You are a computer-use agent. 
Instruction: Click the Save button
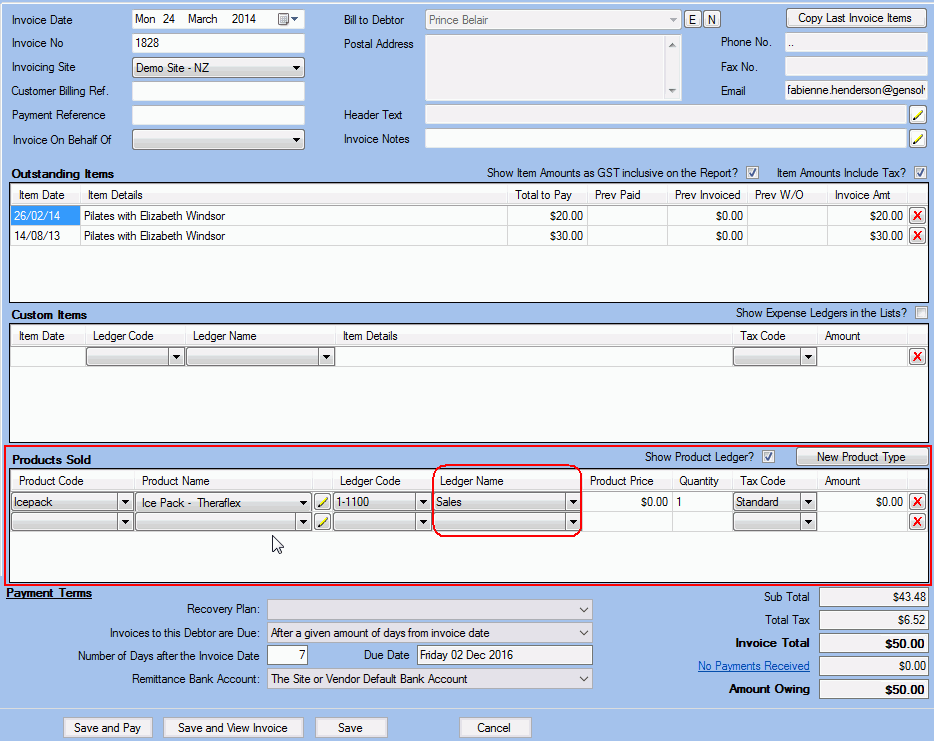[x=350, y=727]
